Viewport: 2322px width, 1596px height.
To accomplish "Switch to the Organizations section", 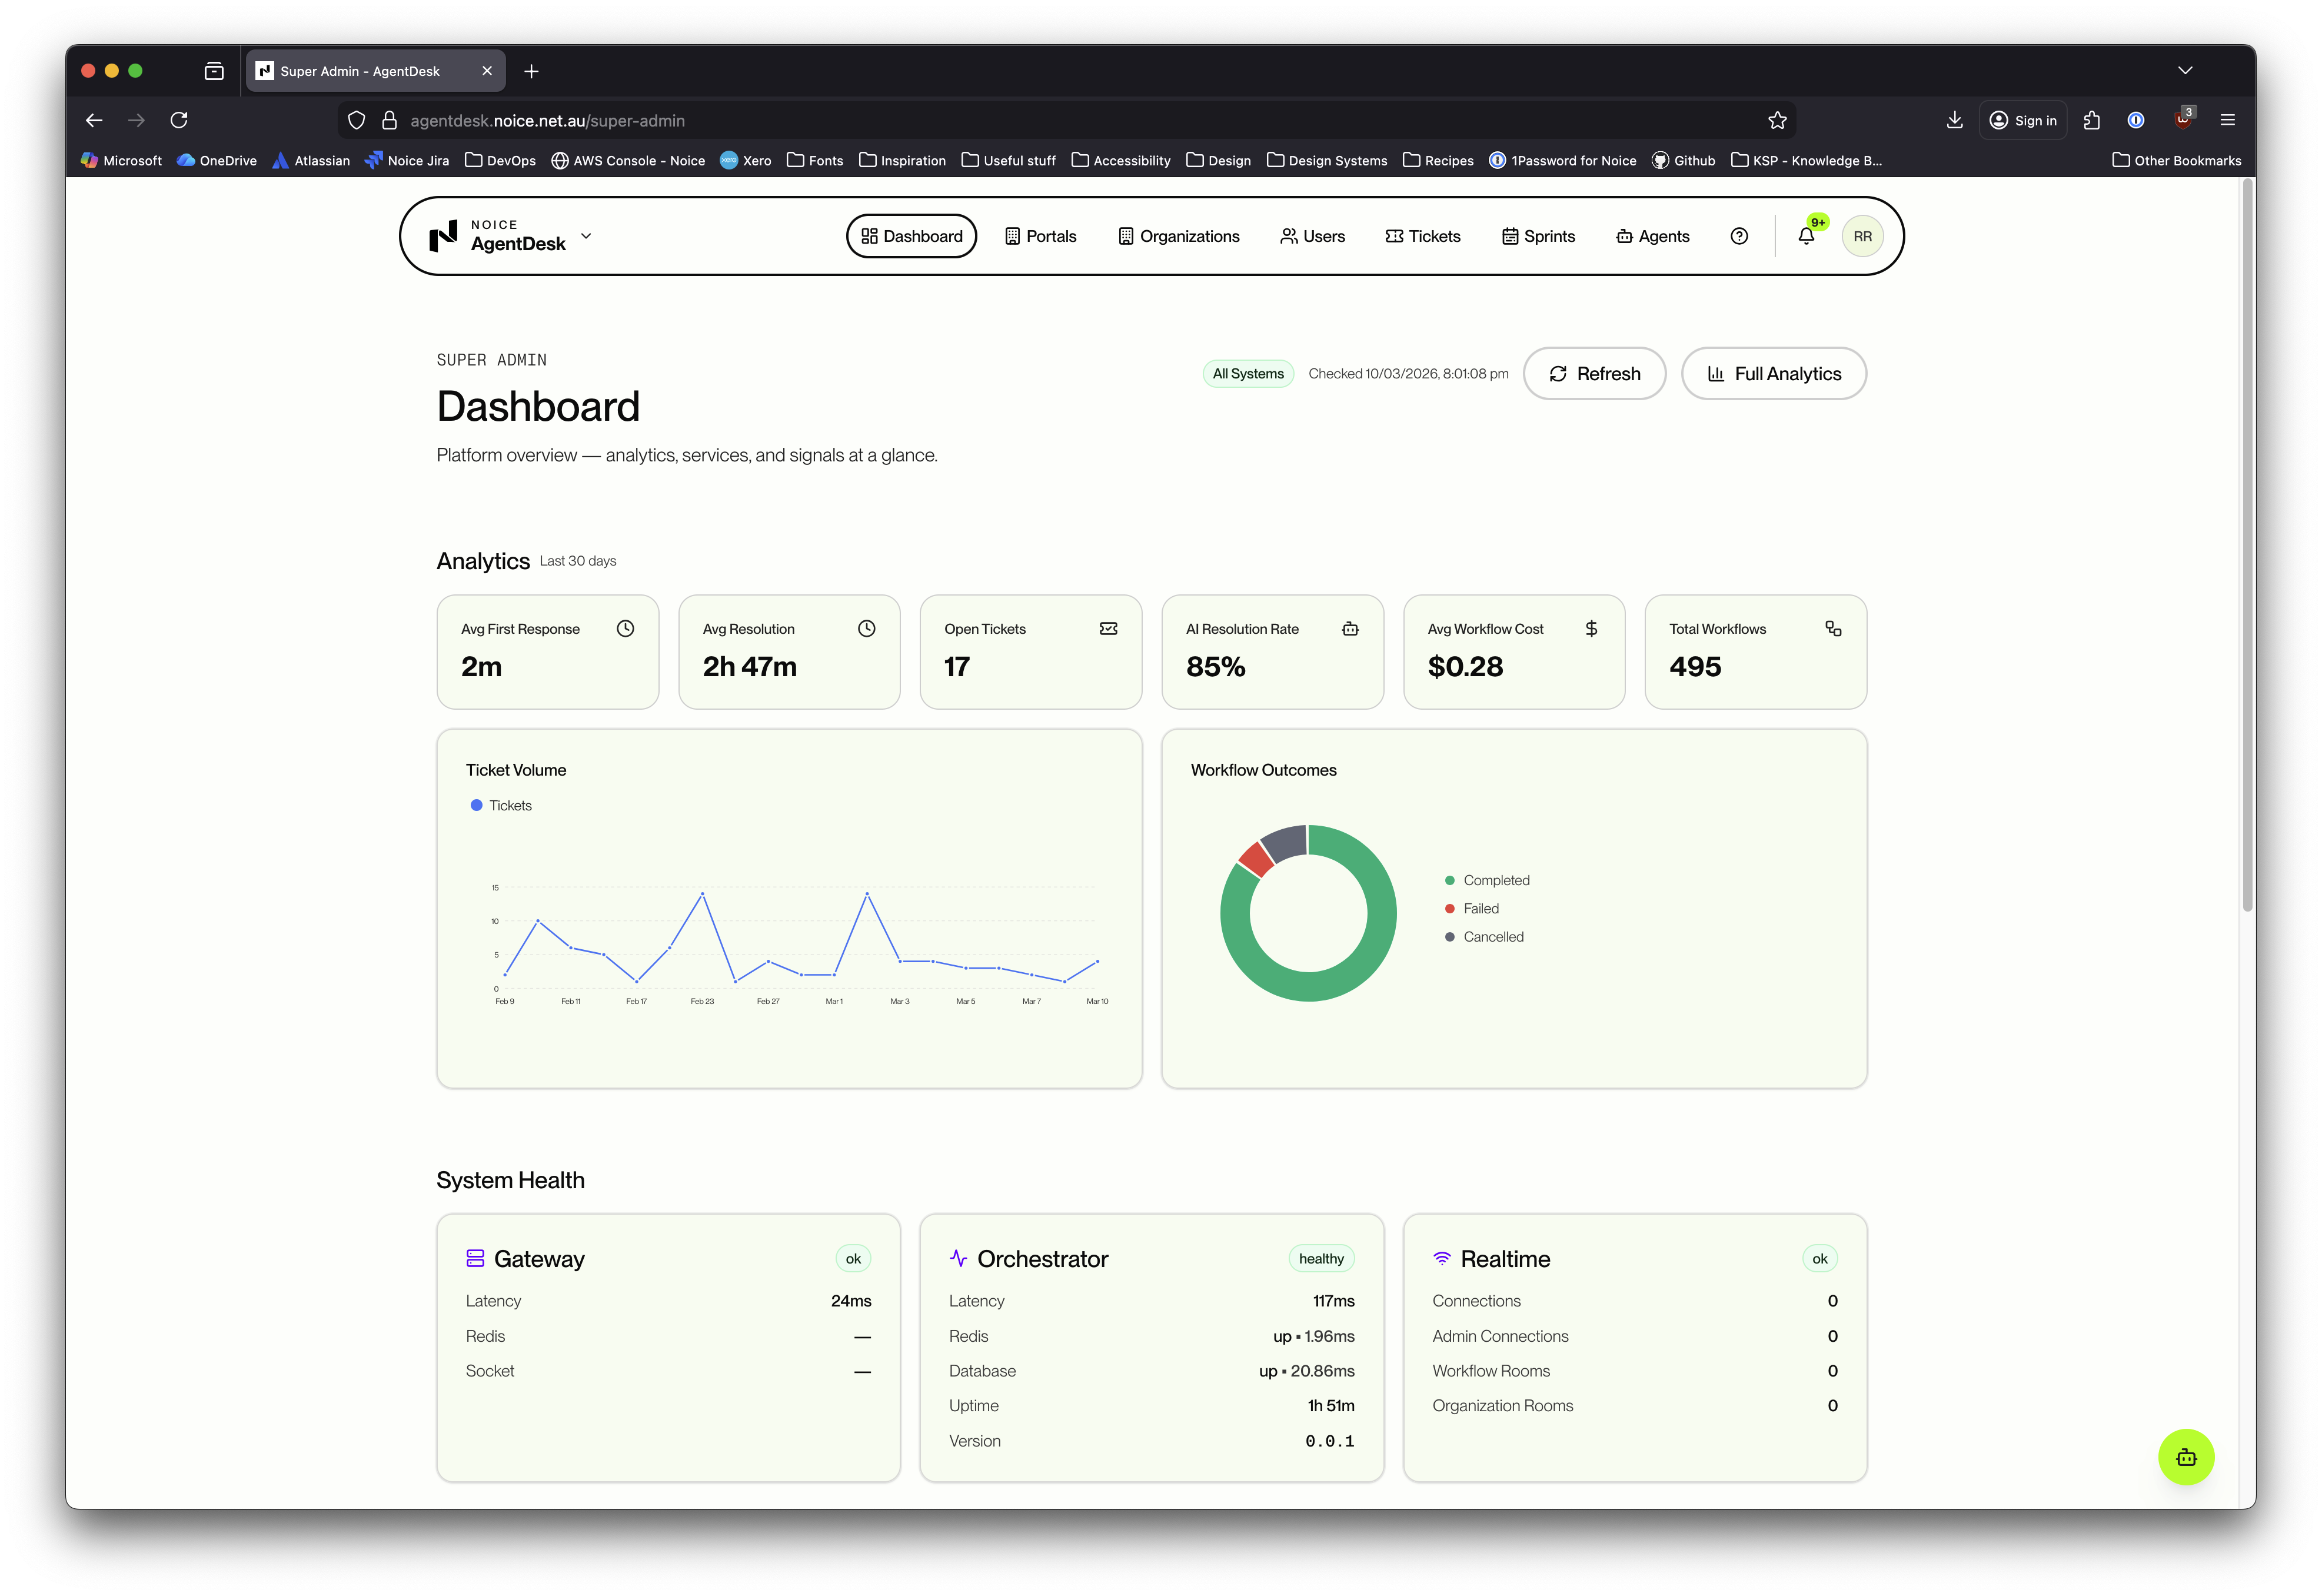I will [x=1179, y=236].
